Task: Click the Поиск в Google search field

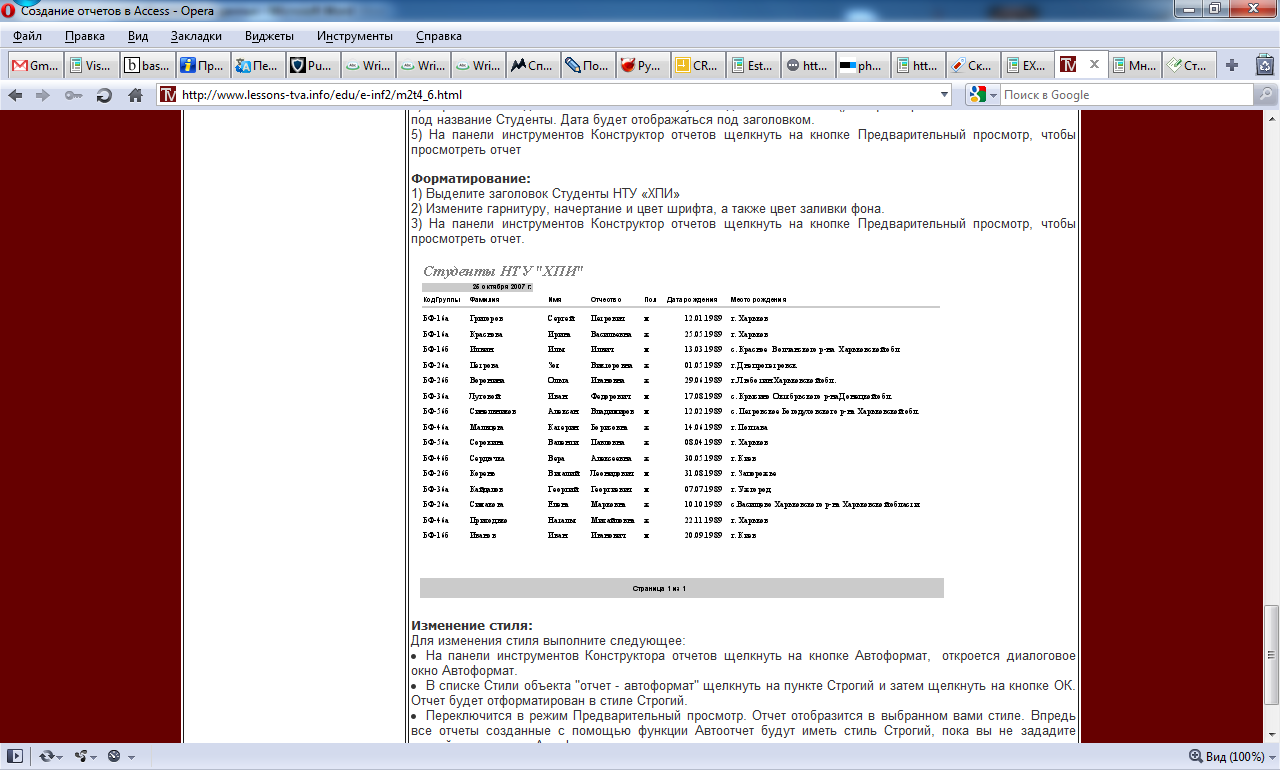Action: point(1126,95)
